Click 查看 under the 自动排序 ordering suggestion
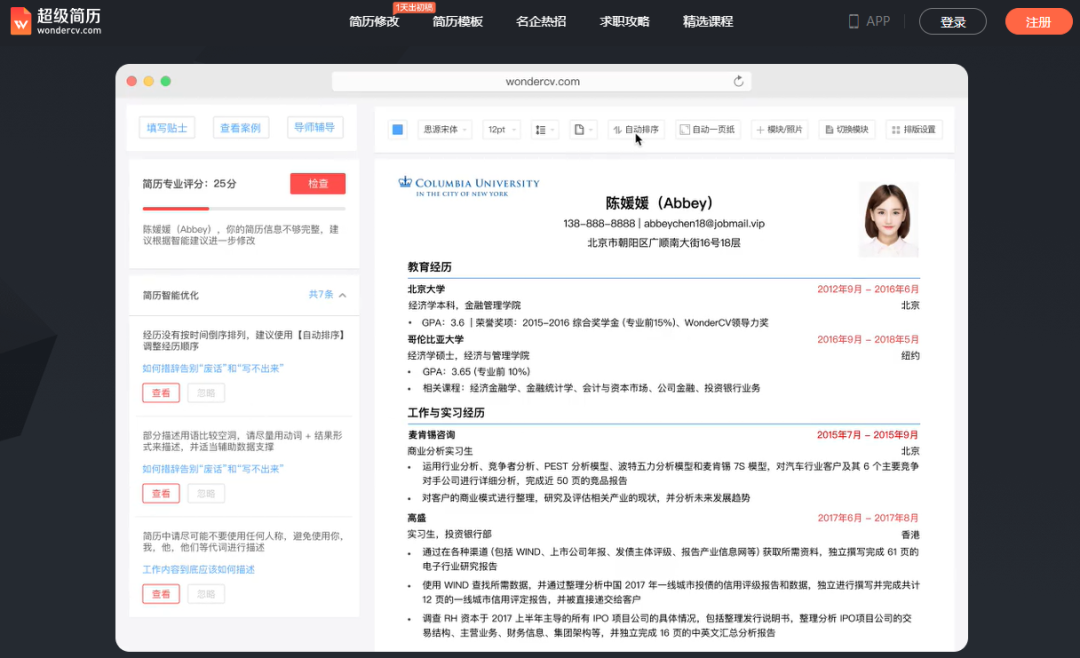Screen dimensions: 1080x658 click(x=161, y=393)
